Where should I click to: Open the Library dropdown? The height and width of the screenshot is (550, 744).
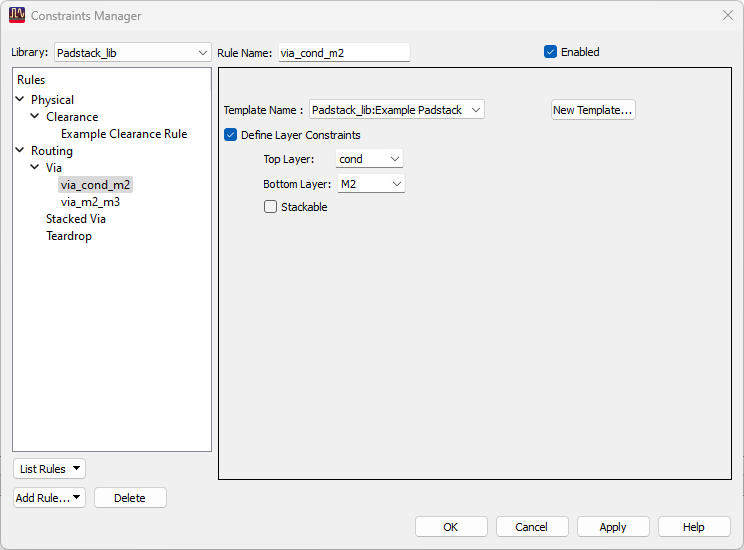[132, 53]
